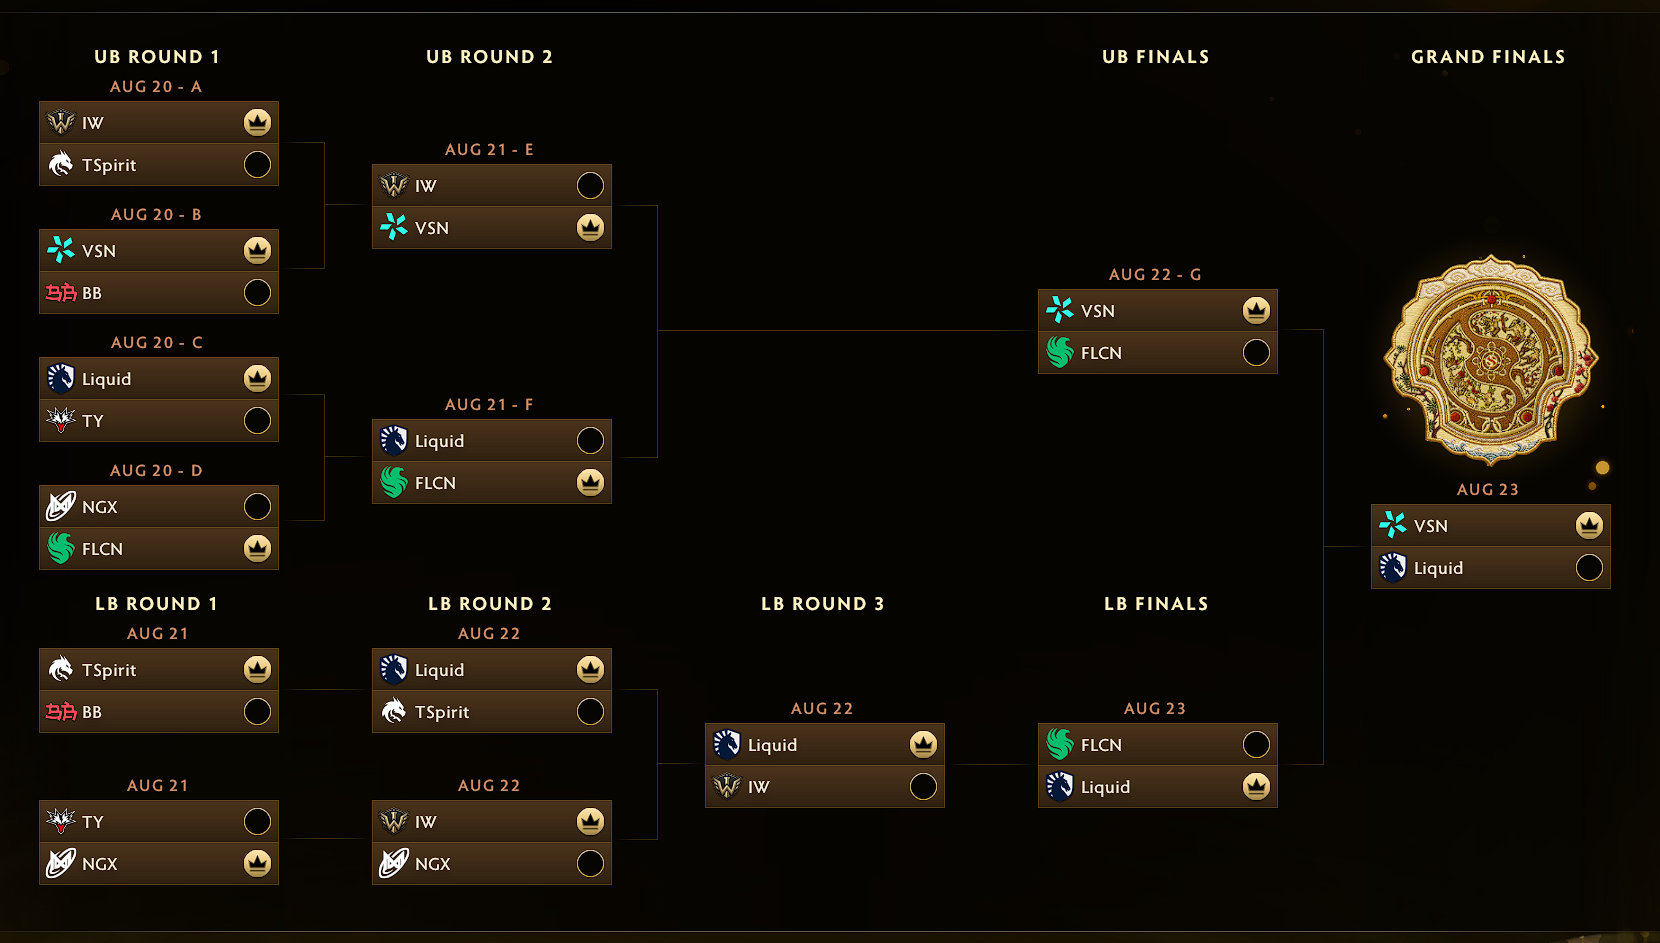The image size is (1660, 943).
Task: Click the IW team logo in match A
Action: point(61,122)
